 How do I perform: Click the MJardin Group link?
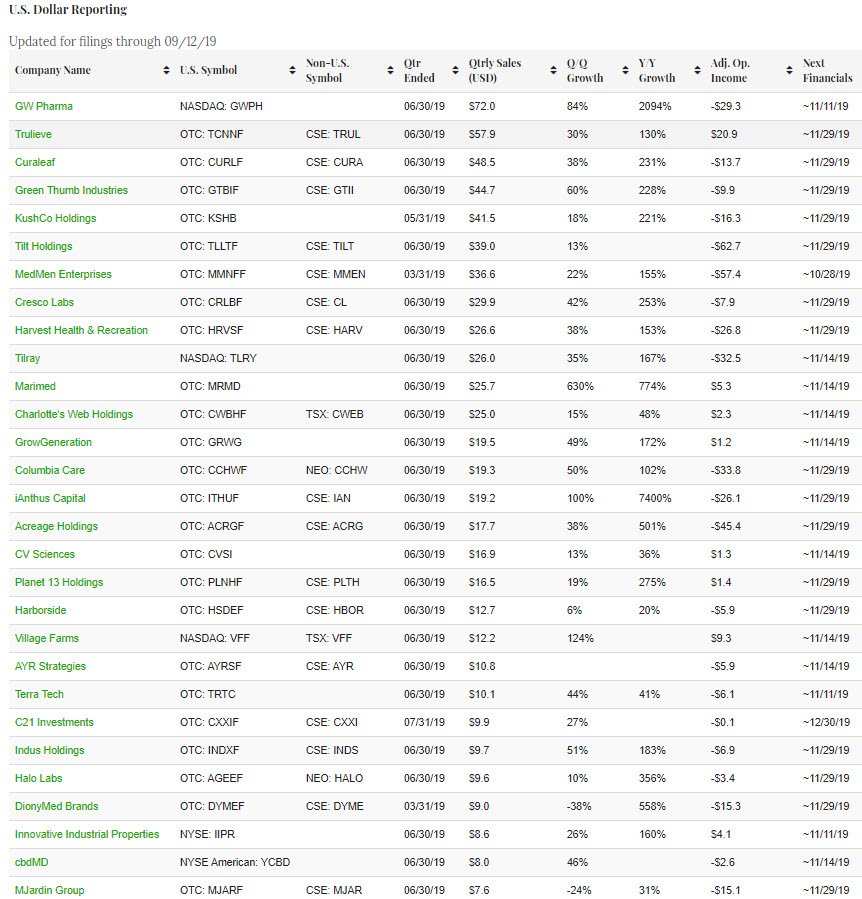pos(50,890)
